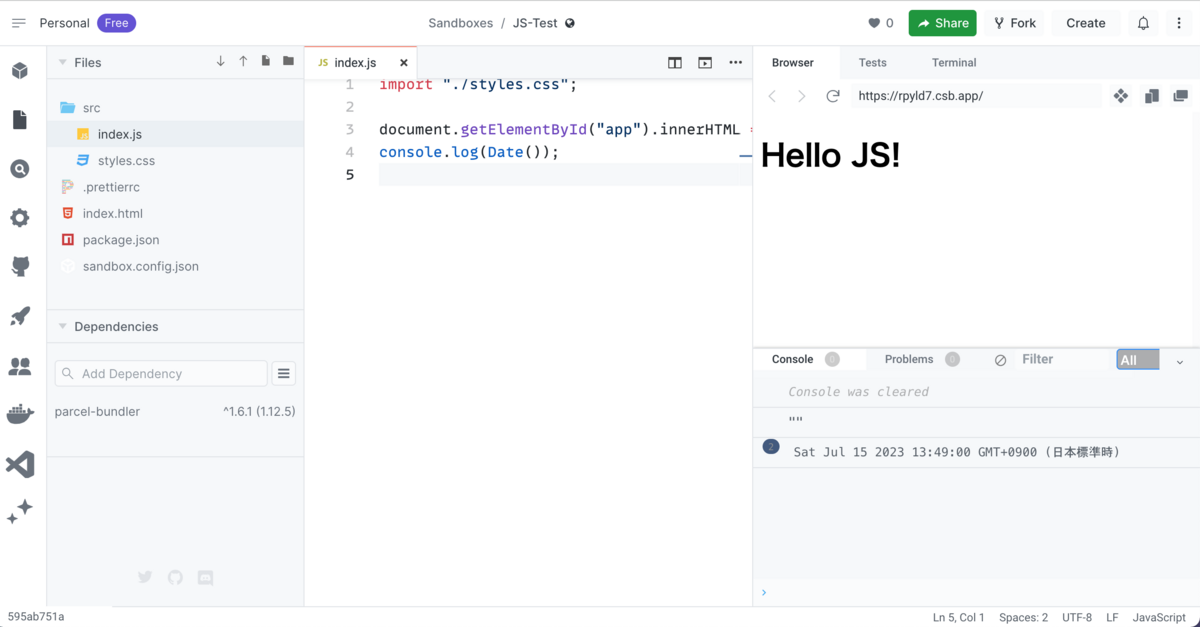This screenshot has height=627, width=1200.
Task: Open the sandbox in VS Code
Action: point(20,462)
